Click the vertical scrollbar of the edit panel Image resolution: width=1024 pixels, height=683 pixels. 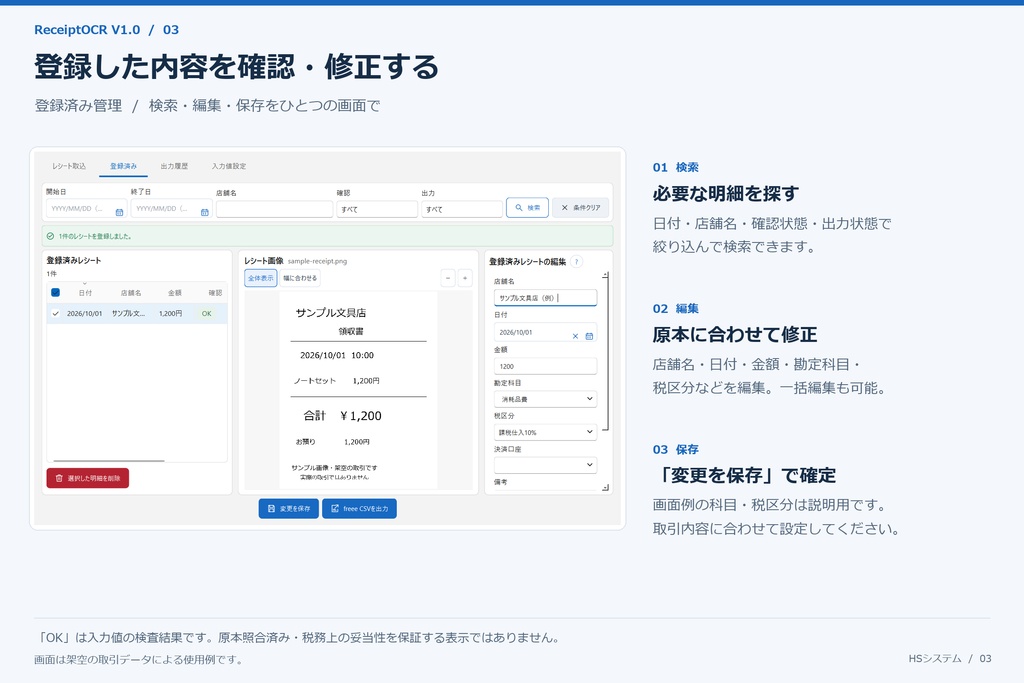[606, 353]
